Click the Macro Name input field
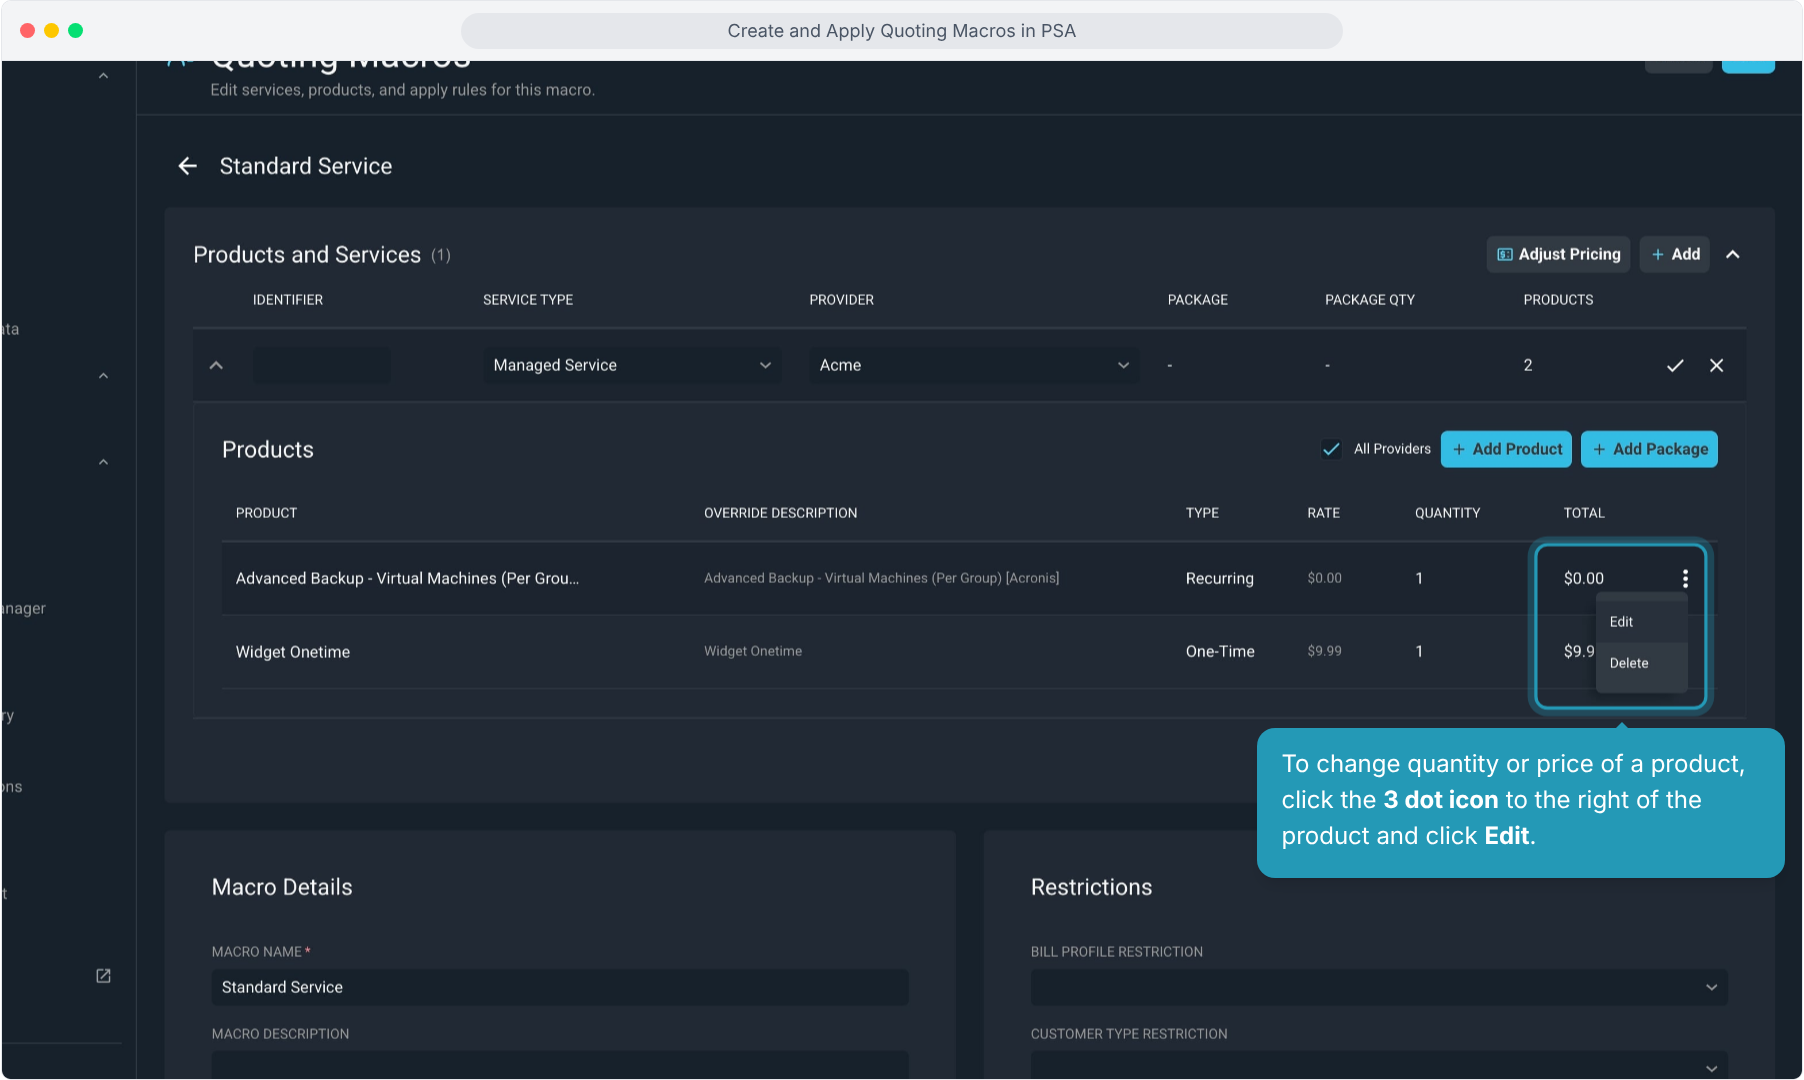This screenshot has width=1804, height=1080. (560, 987)
